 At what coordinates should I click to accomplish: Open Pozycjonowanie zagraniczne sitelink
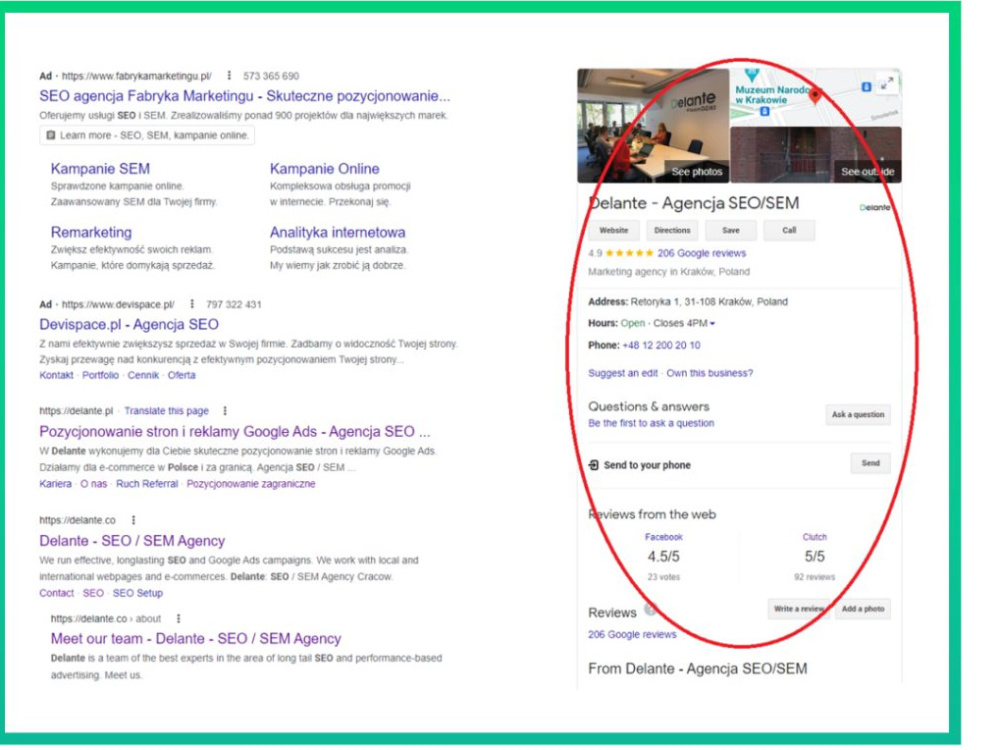[x=251, y=484]
